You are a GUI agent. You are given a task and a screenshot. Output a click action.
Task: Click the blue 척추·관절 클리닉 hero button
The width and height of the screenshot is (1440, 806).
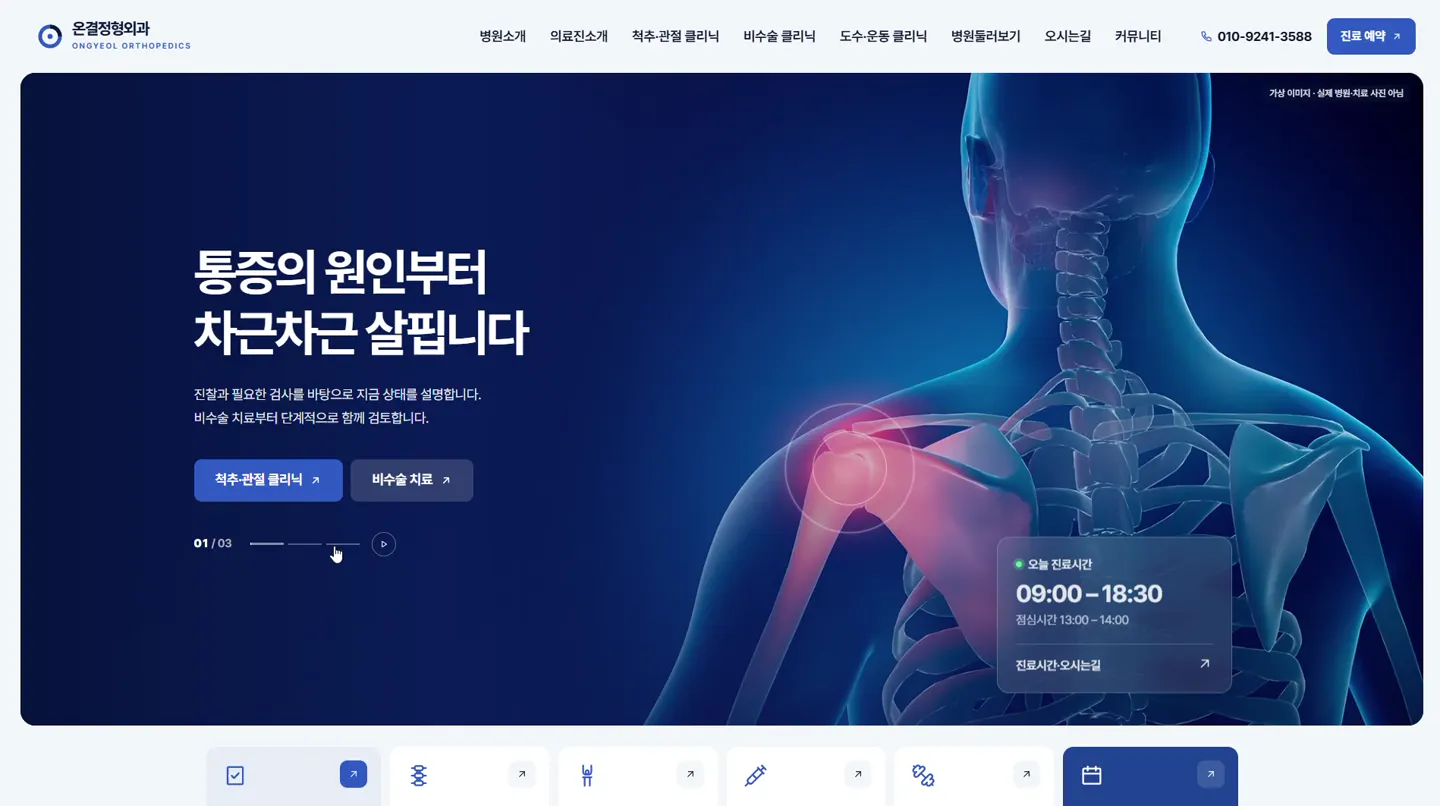[x=268, y=480]
